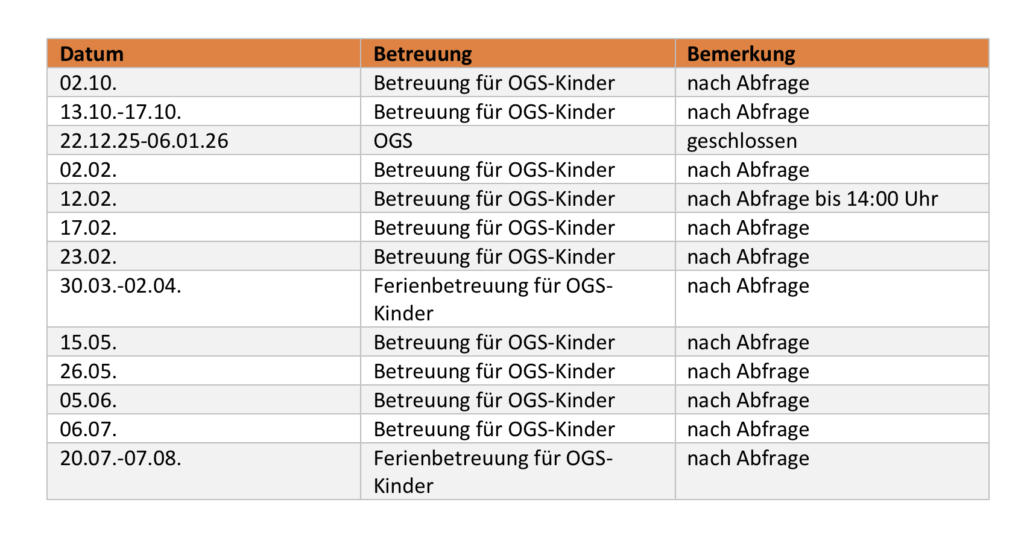Select the date cell 12.02.
Viewport: 1024px width, 546px height.
click(88, 199)
